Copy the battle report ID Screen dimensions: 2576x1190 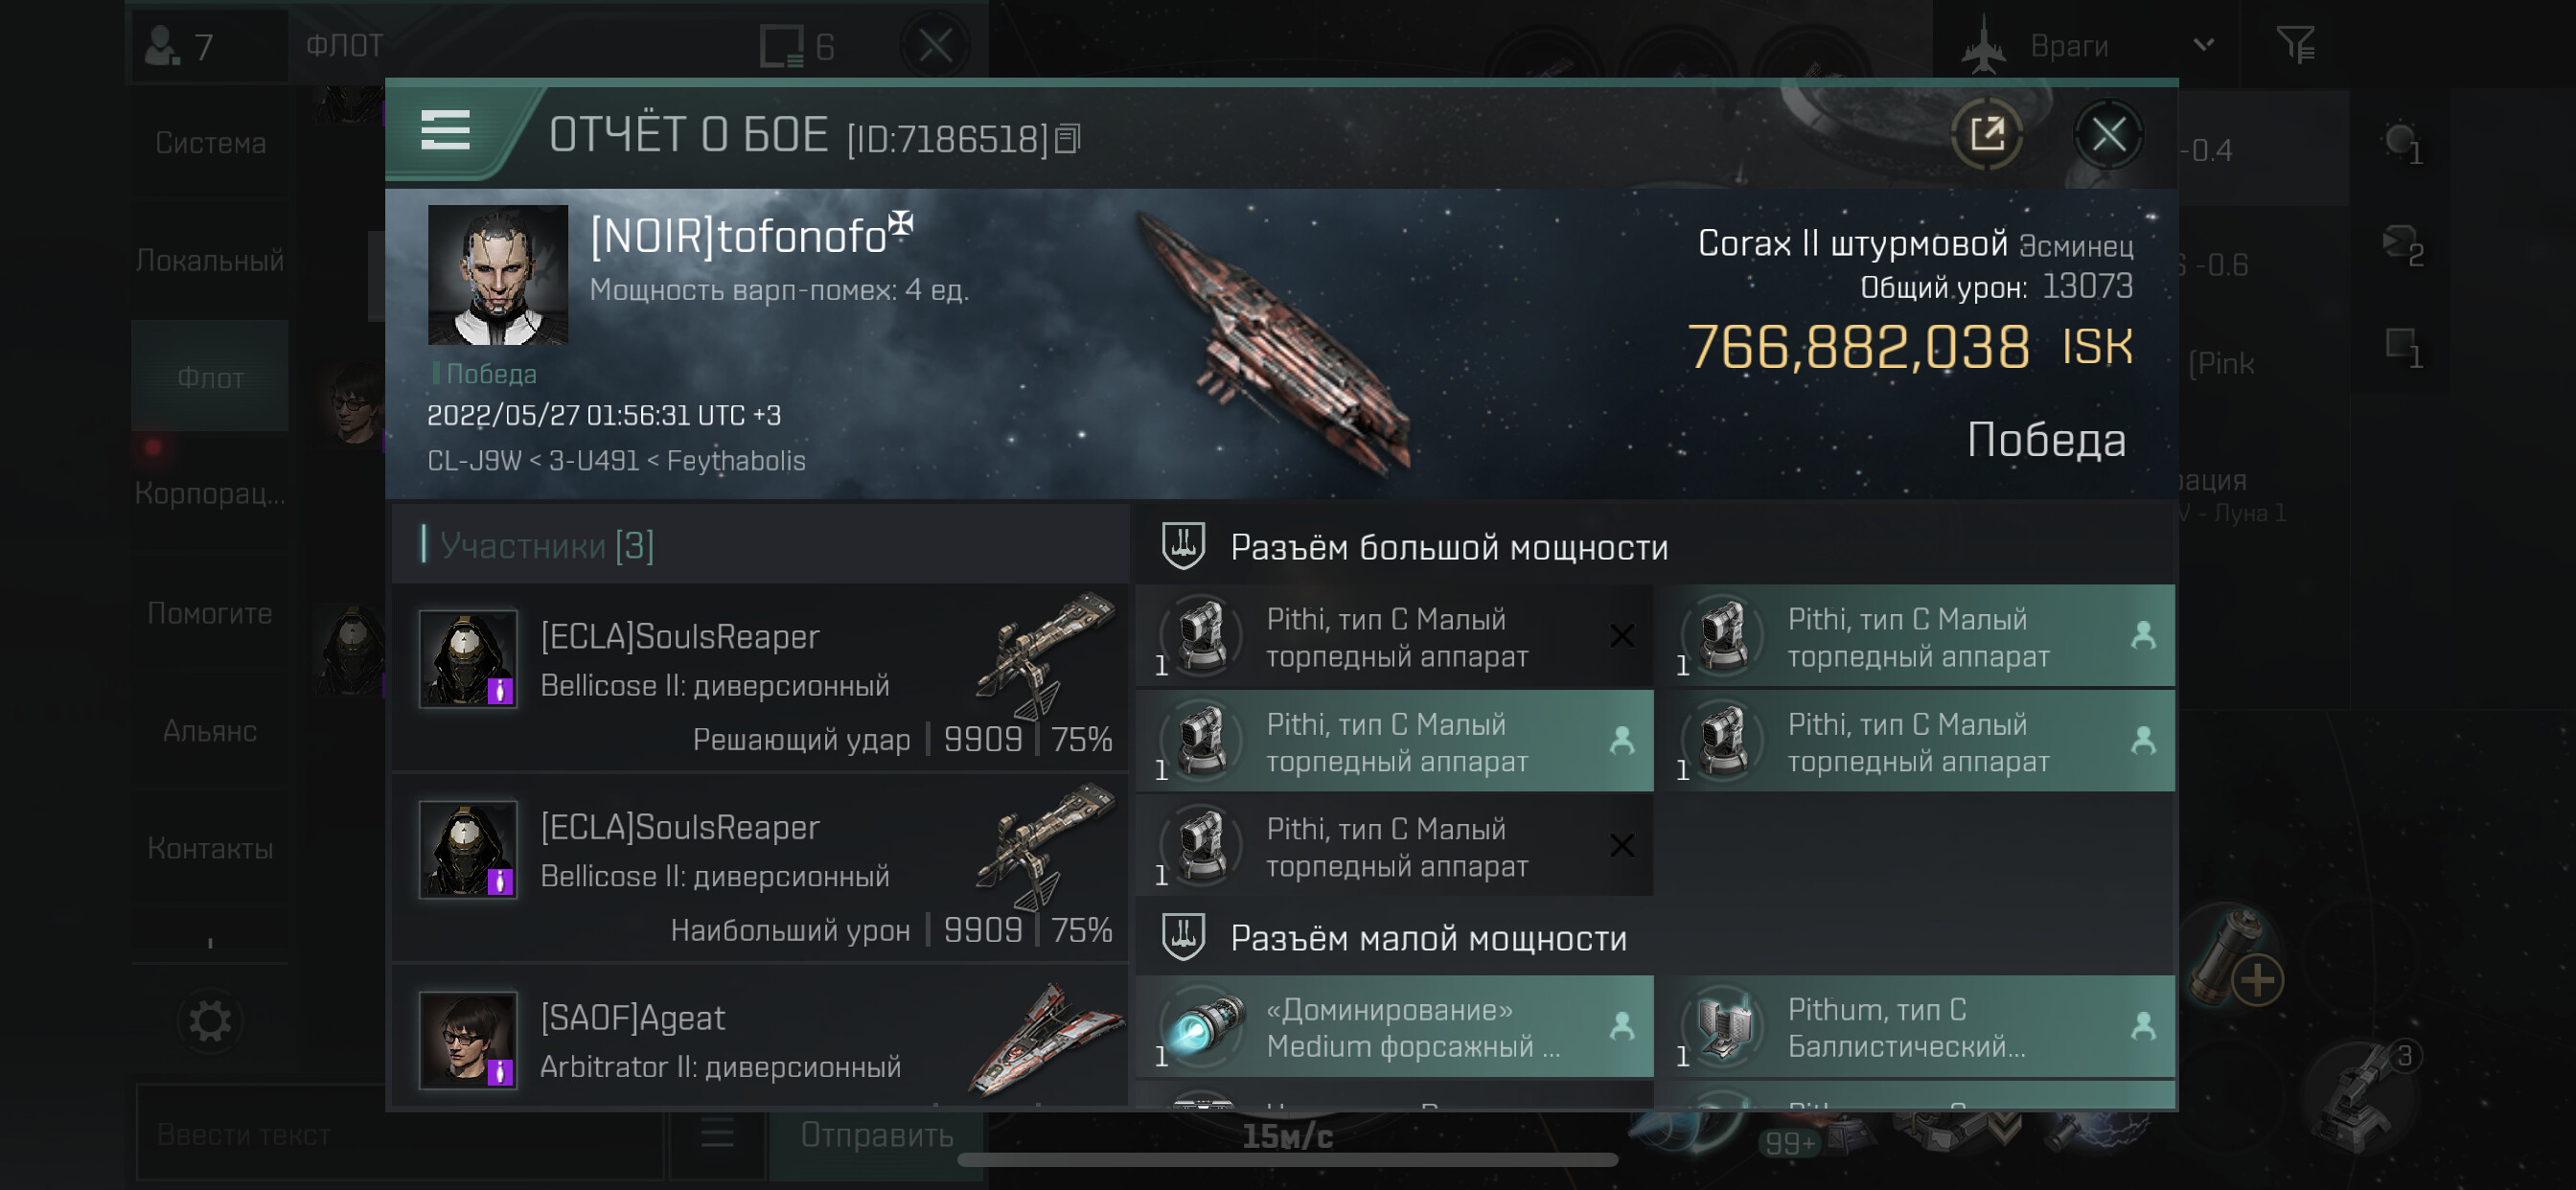point(1068,138)
